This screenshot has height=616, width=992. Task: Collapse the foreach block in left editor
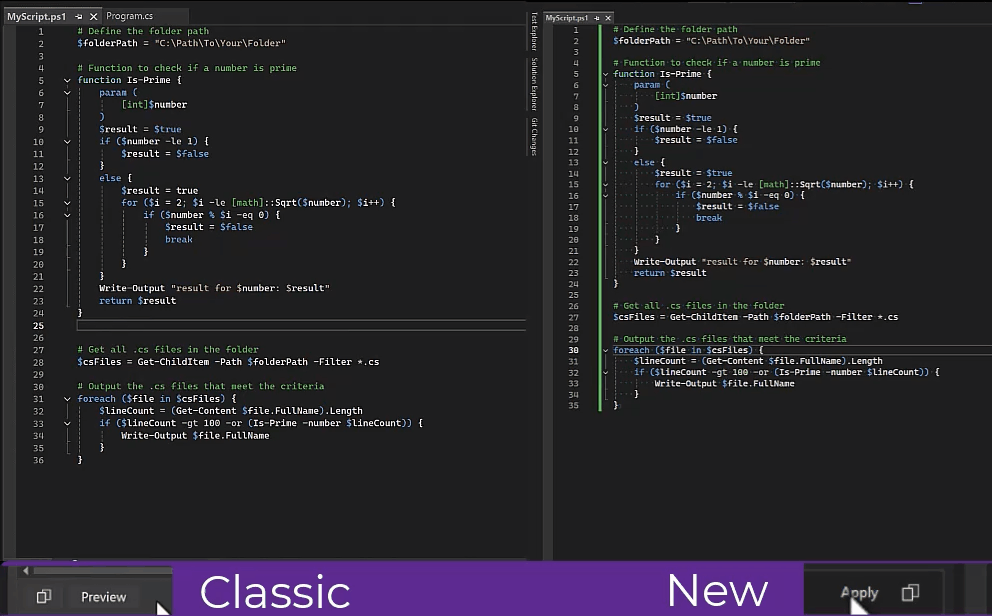tap(67, 399)
